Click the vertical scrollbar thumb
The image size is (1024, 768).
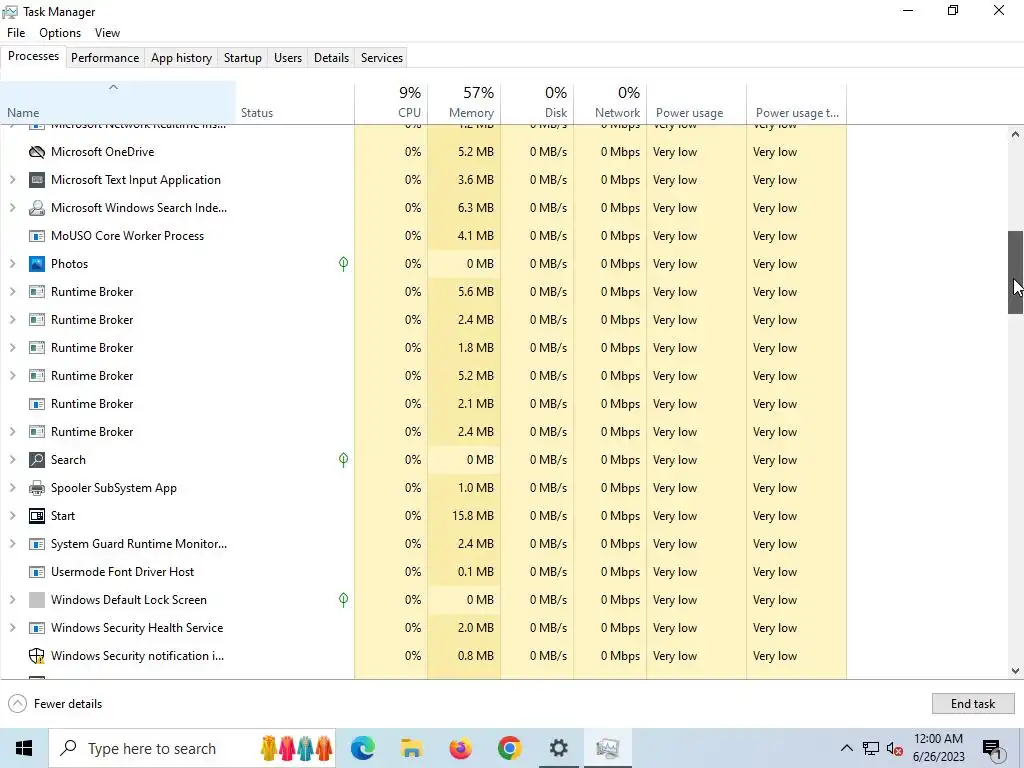click(1016, 272)
